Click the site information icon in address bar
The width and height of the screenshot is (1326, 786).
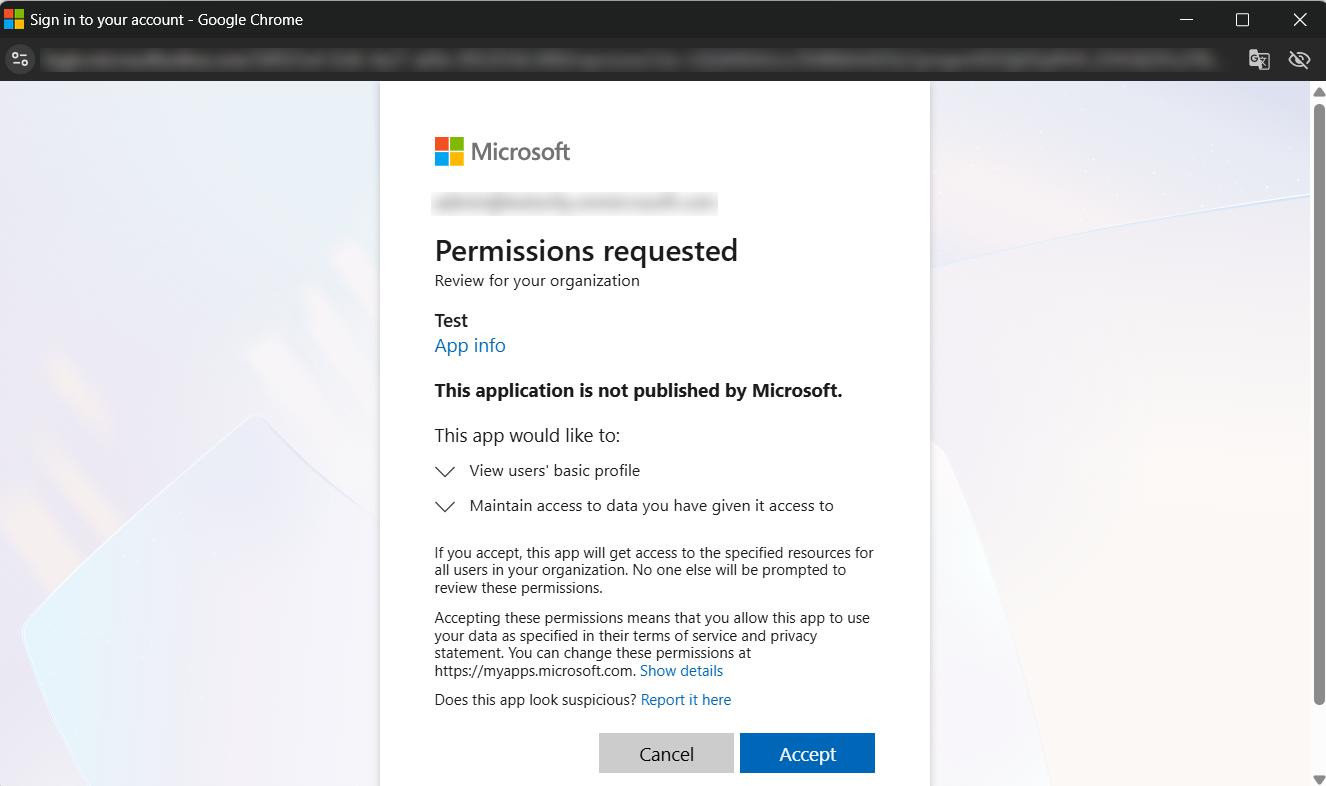pyautogui.click(x=20, y=59)
